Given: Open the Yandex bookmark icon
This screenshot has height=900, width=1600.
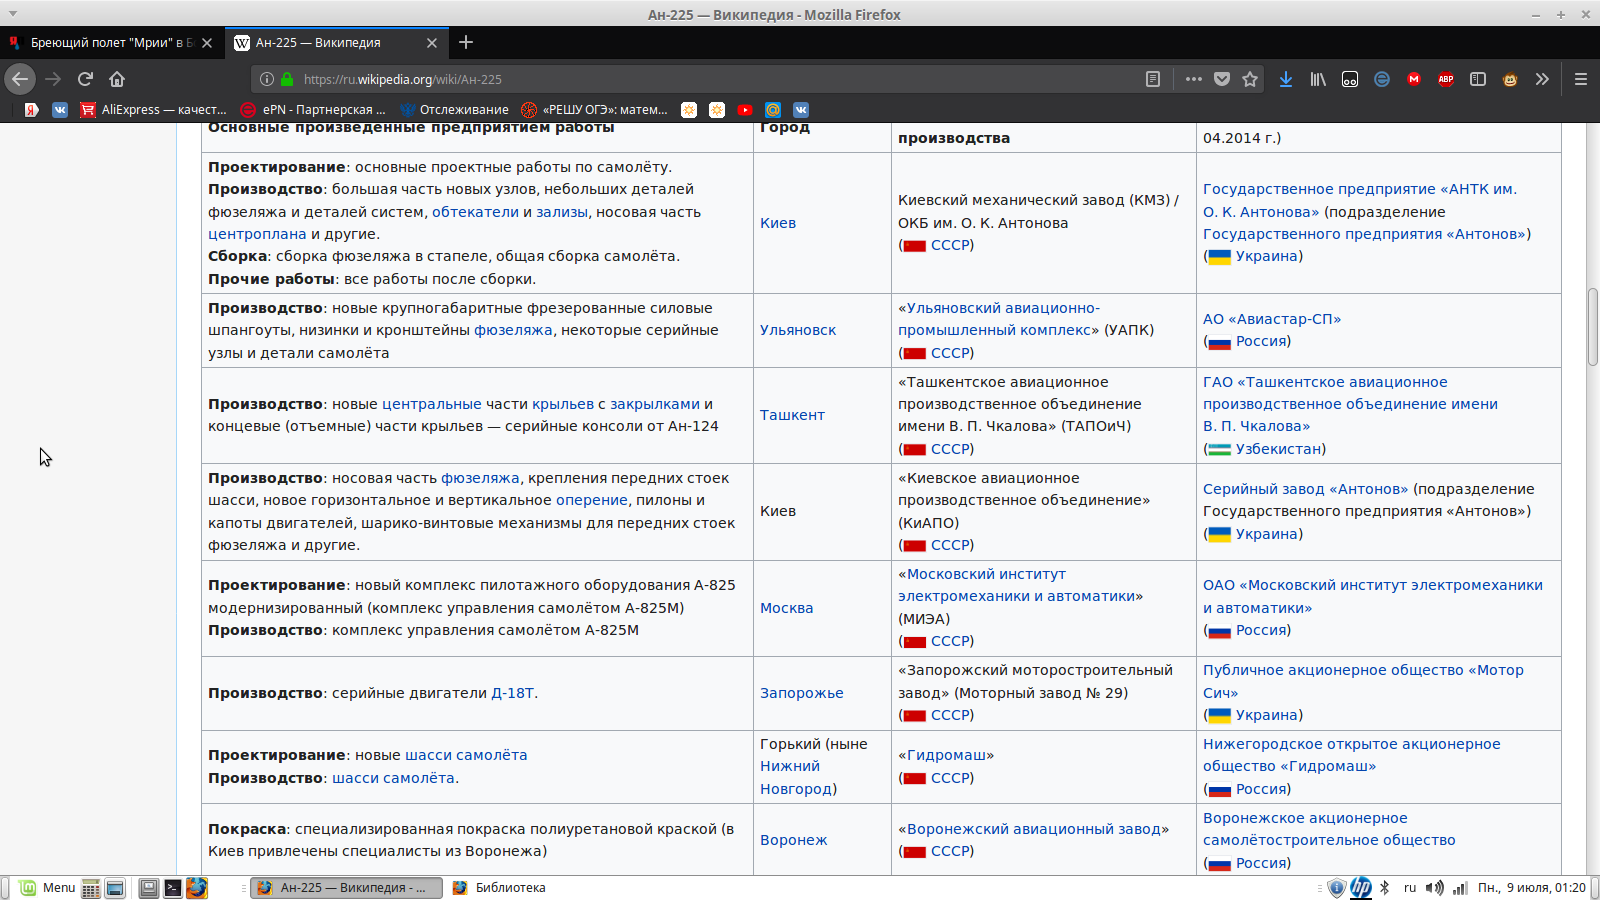Looking at the screenshot, I should [x=32, y=110].
